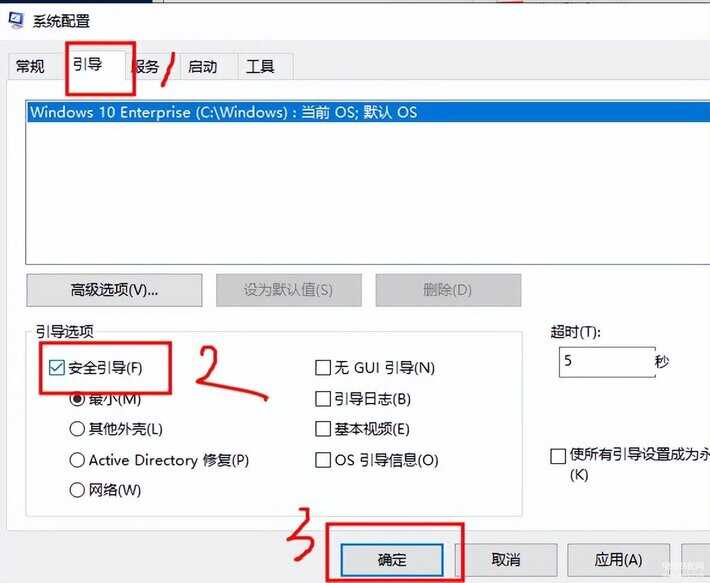
Task: Open the 引导 tab
Action: (96, 65)
